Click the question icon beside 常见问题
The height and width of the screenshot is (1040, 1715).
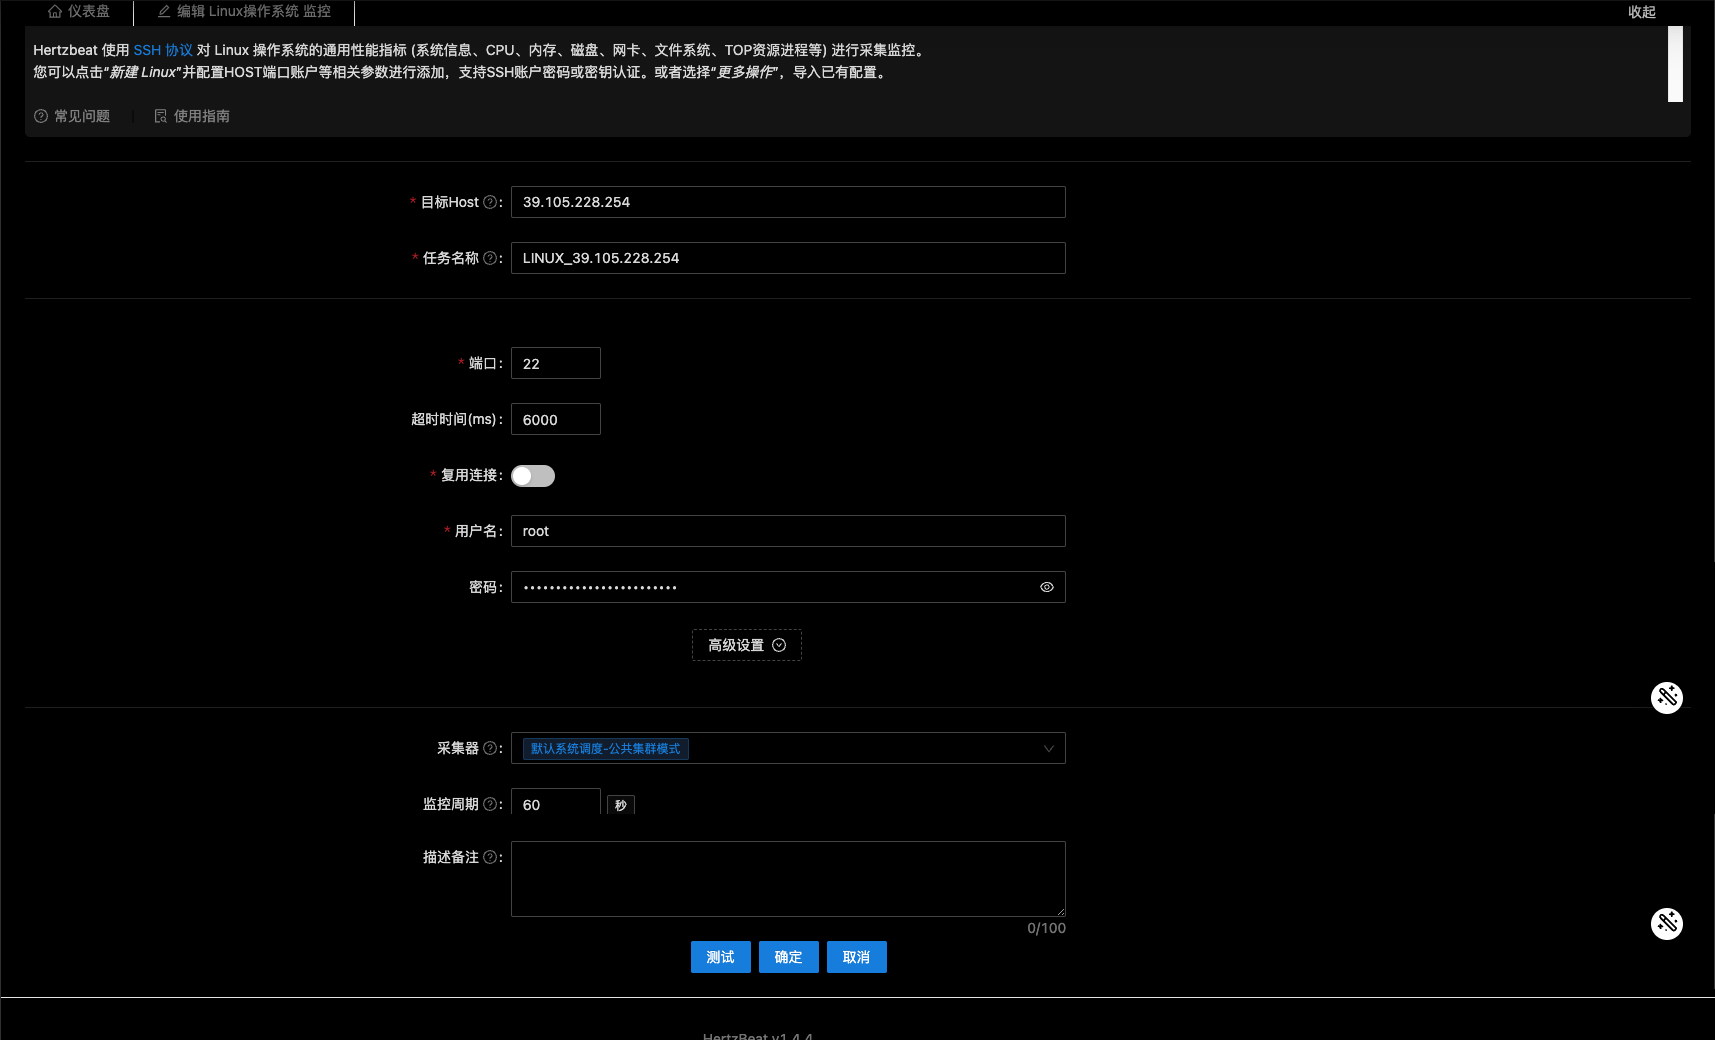pos(41,116)
